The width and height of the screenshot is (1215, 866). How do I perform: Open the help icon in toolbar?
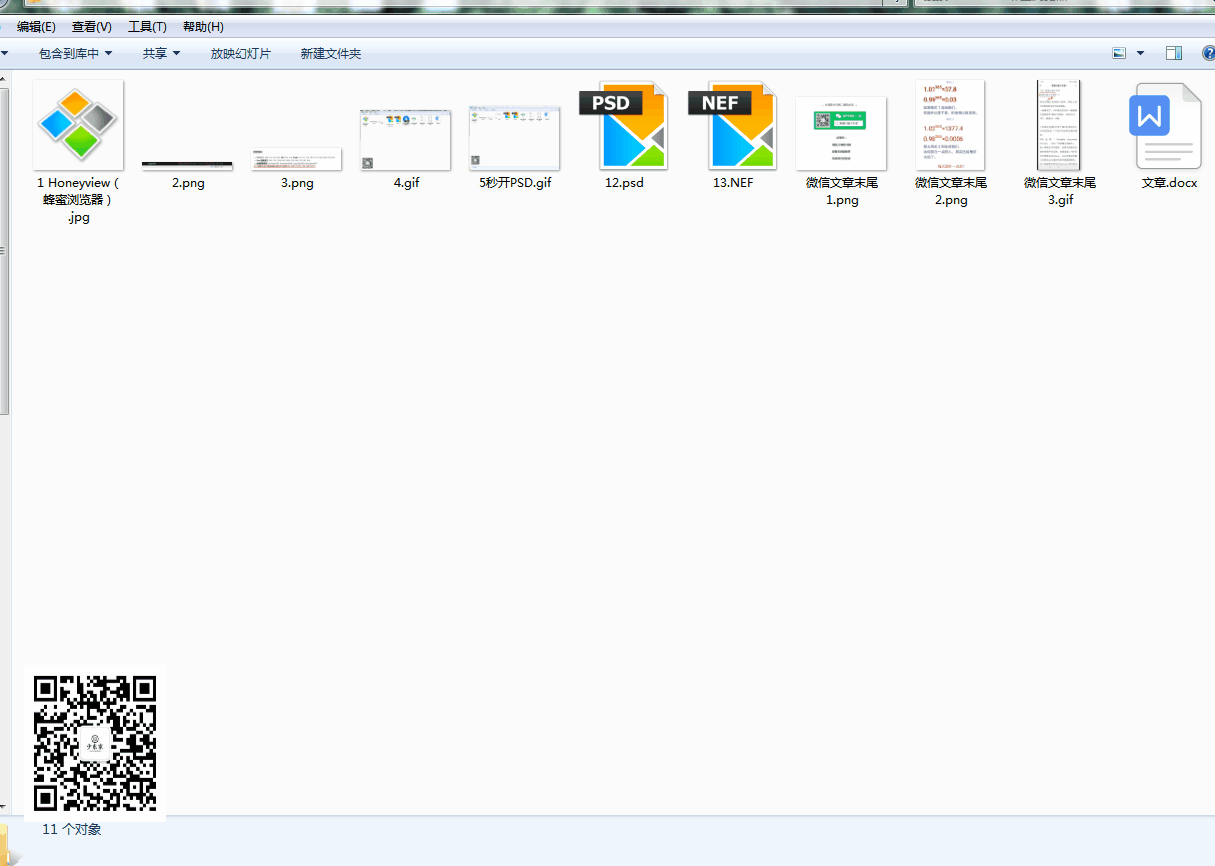1208,53
